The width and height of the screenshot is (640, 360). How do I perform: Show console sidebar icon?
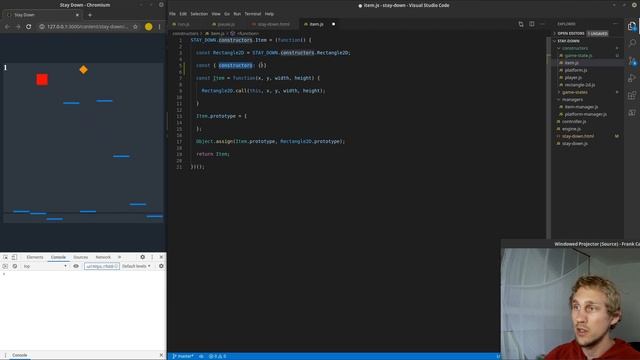pyautogui.click(x=5, y=266)
